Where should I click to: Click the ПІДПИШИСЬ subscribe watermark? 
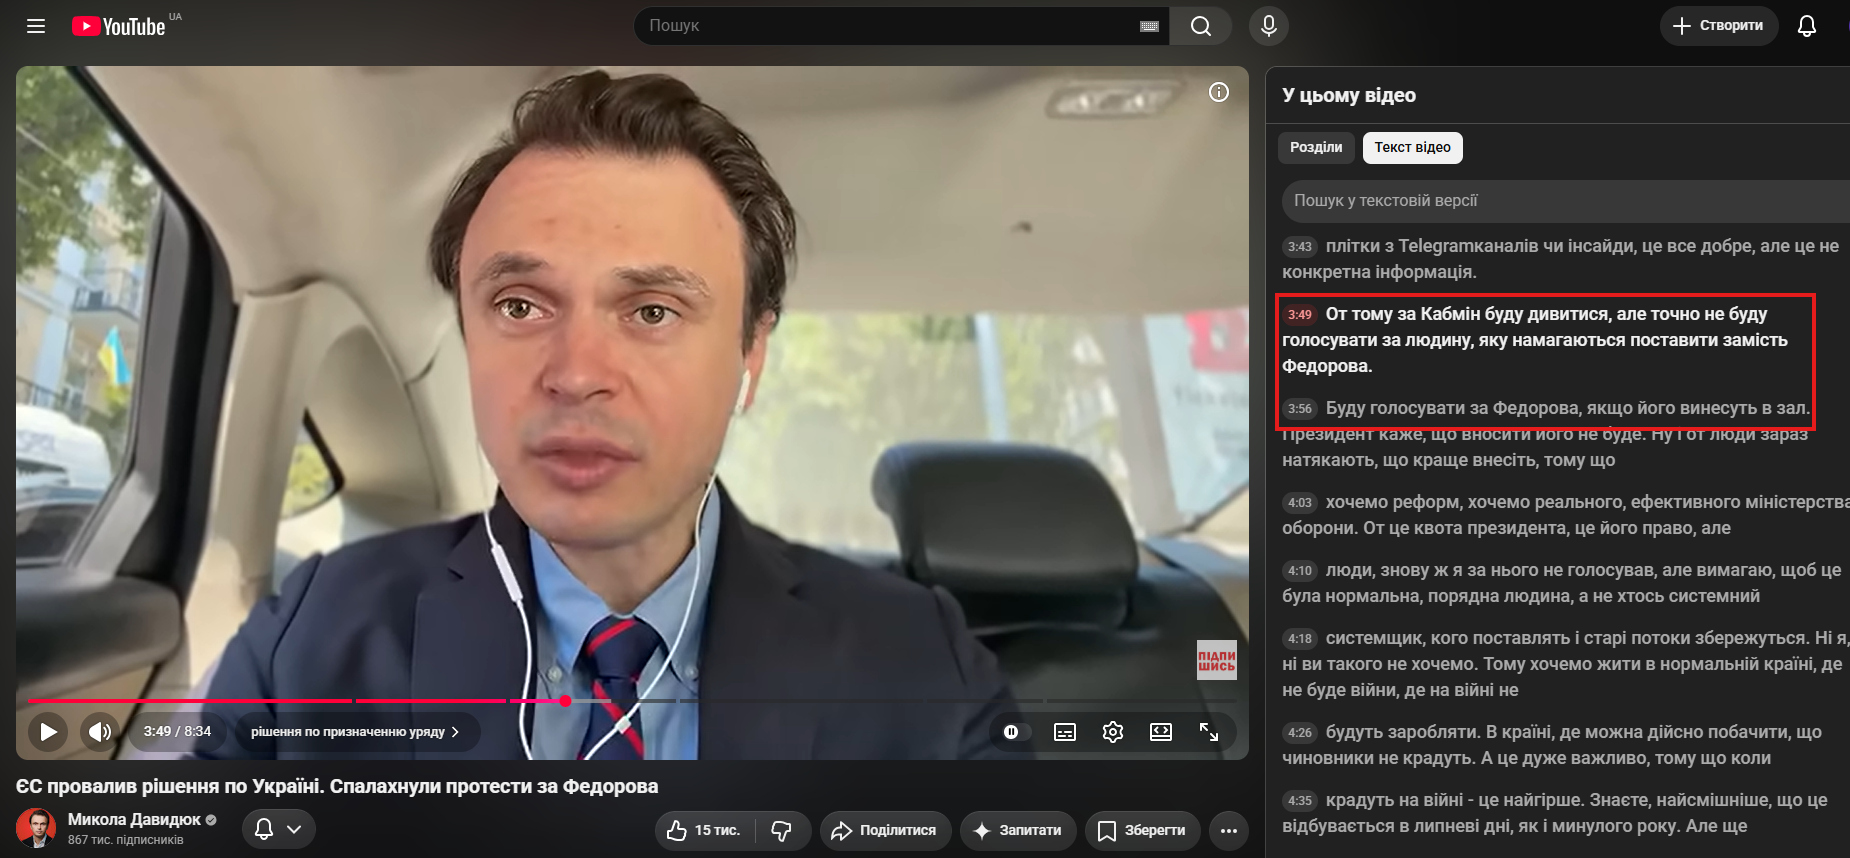[1217, 660]
